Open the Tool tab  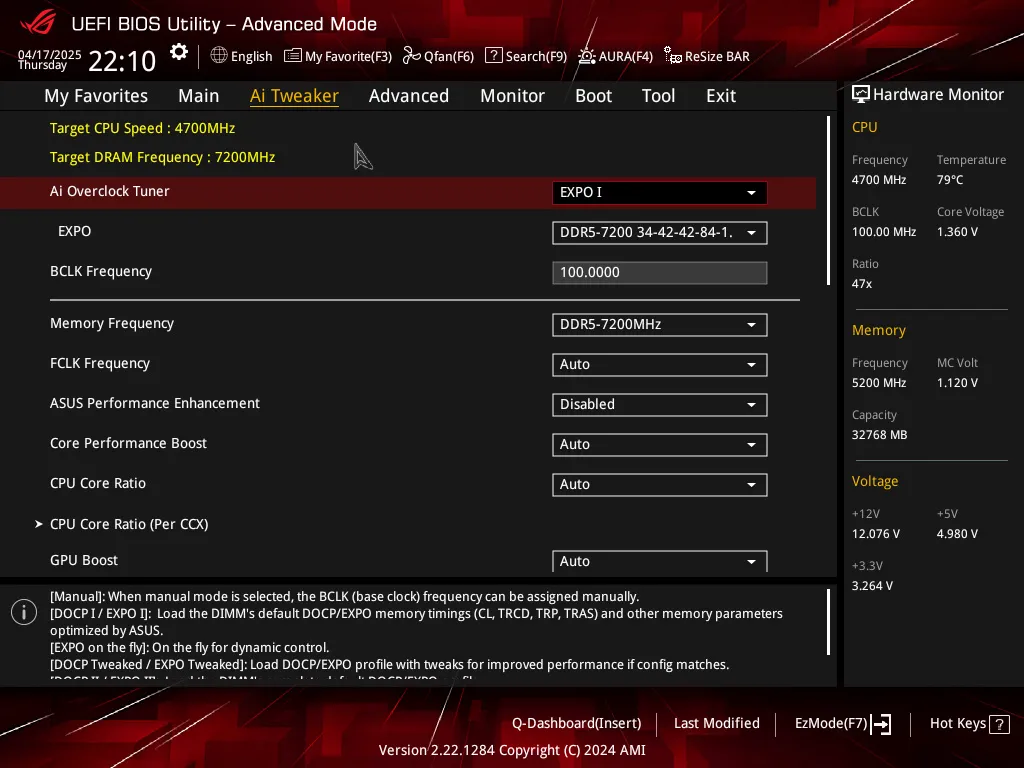[658, 95]
